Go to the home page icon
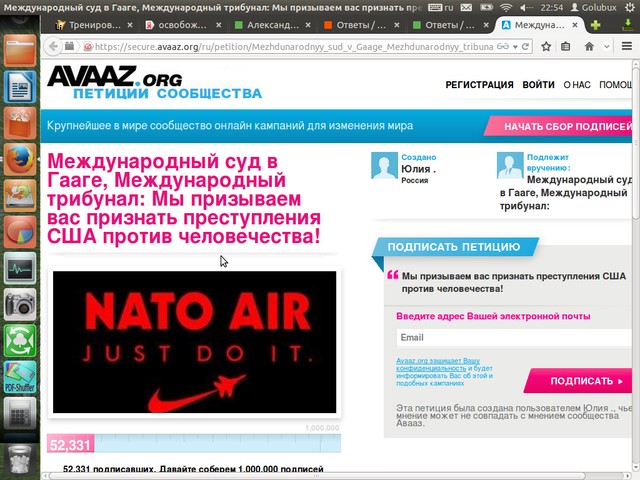Screen dimensions: 640x480 click(x=589, y=47)
